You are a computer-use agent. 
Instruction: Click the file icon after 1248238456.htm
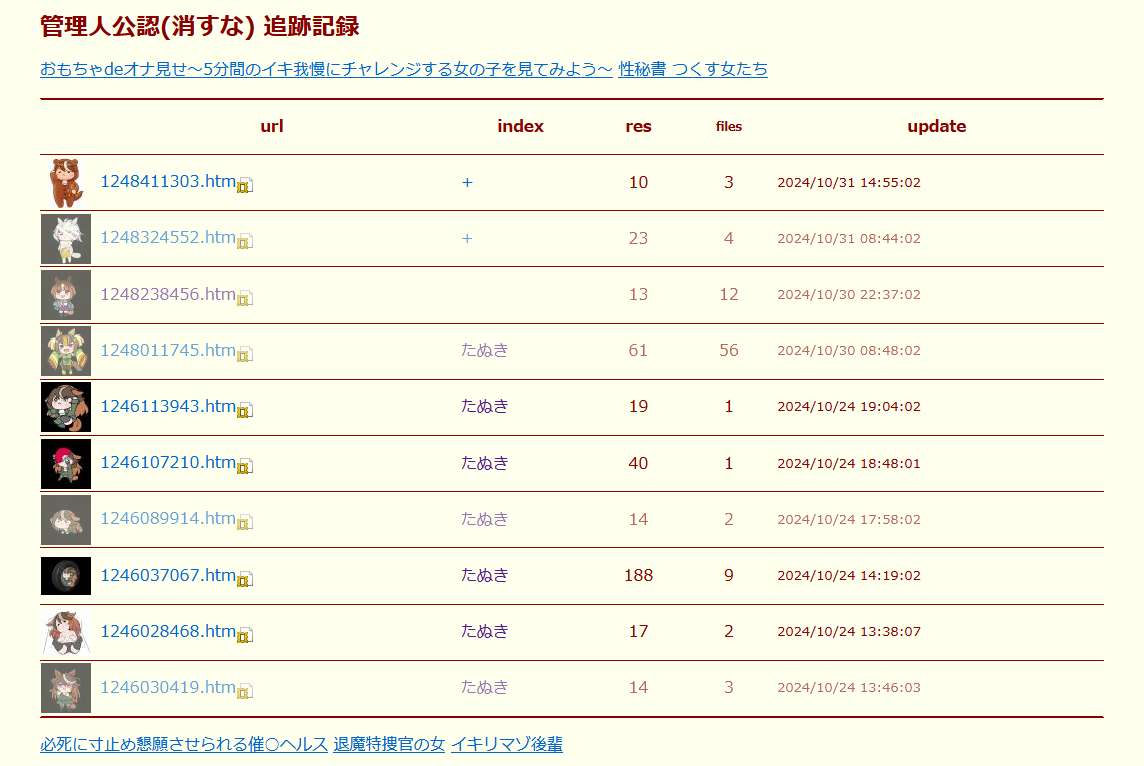pos(245,297)
